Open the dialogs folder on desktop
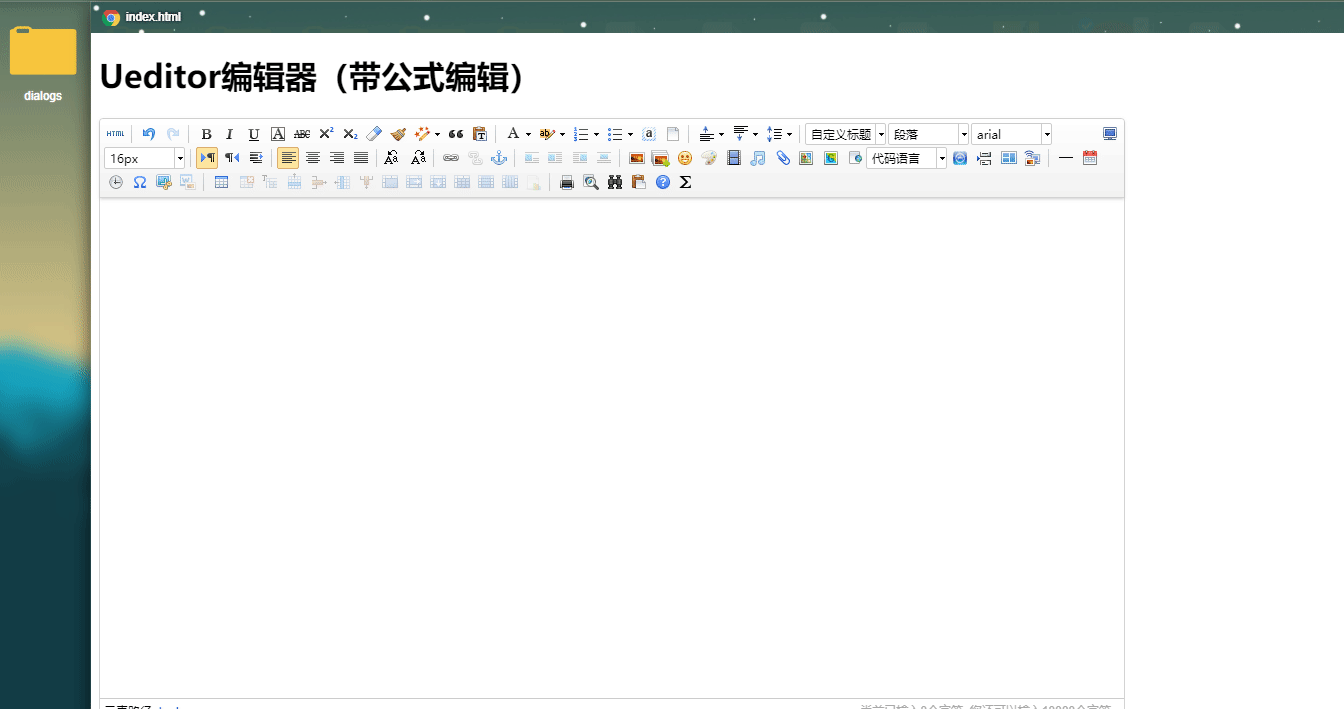This screenshot has height=709, width=1344. click(43, 65)
